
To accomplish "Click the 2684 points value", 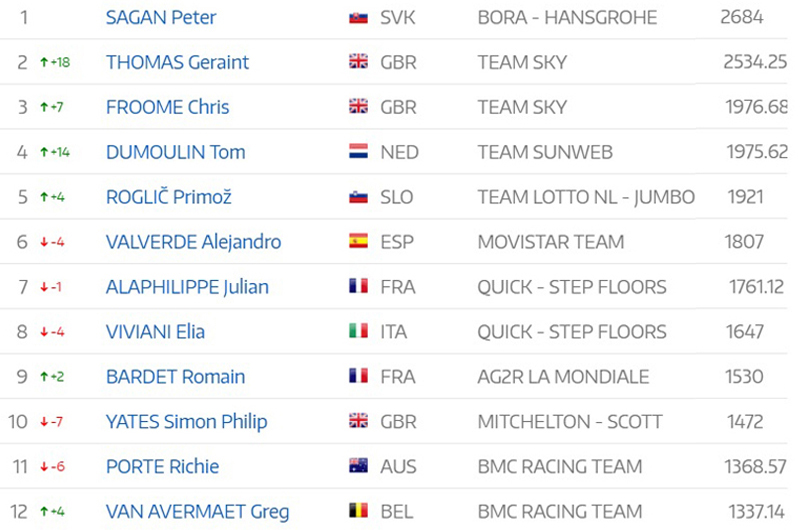I will (x=741, y=17).
